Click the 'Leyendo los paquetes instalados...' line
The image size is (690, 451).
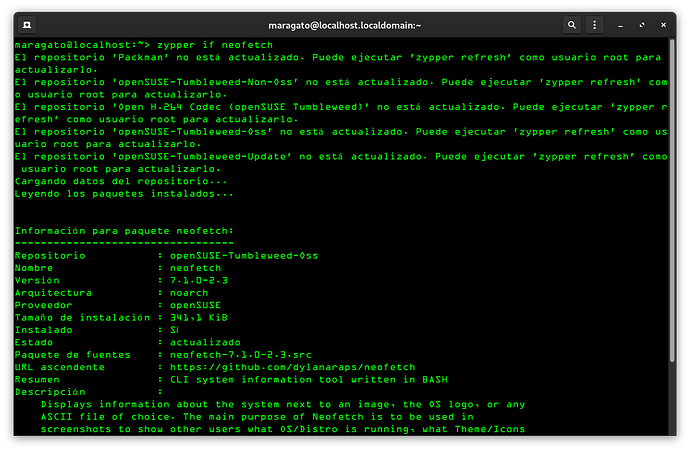point(124,194)
